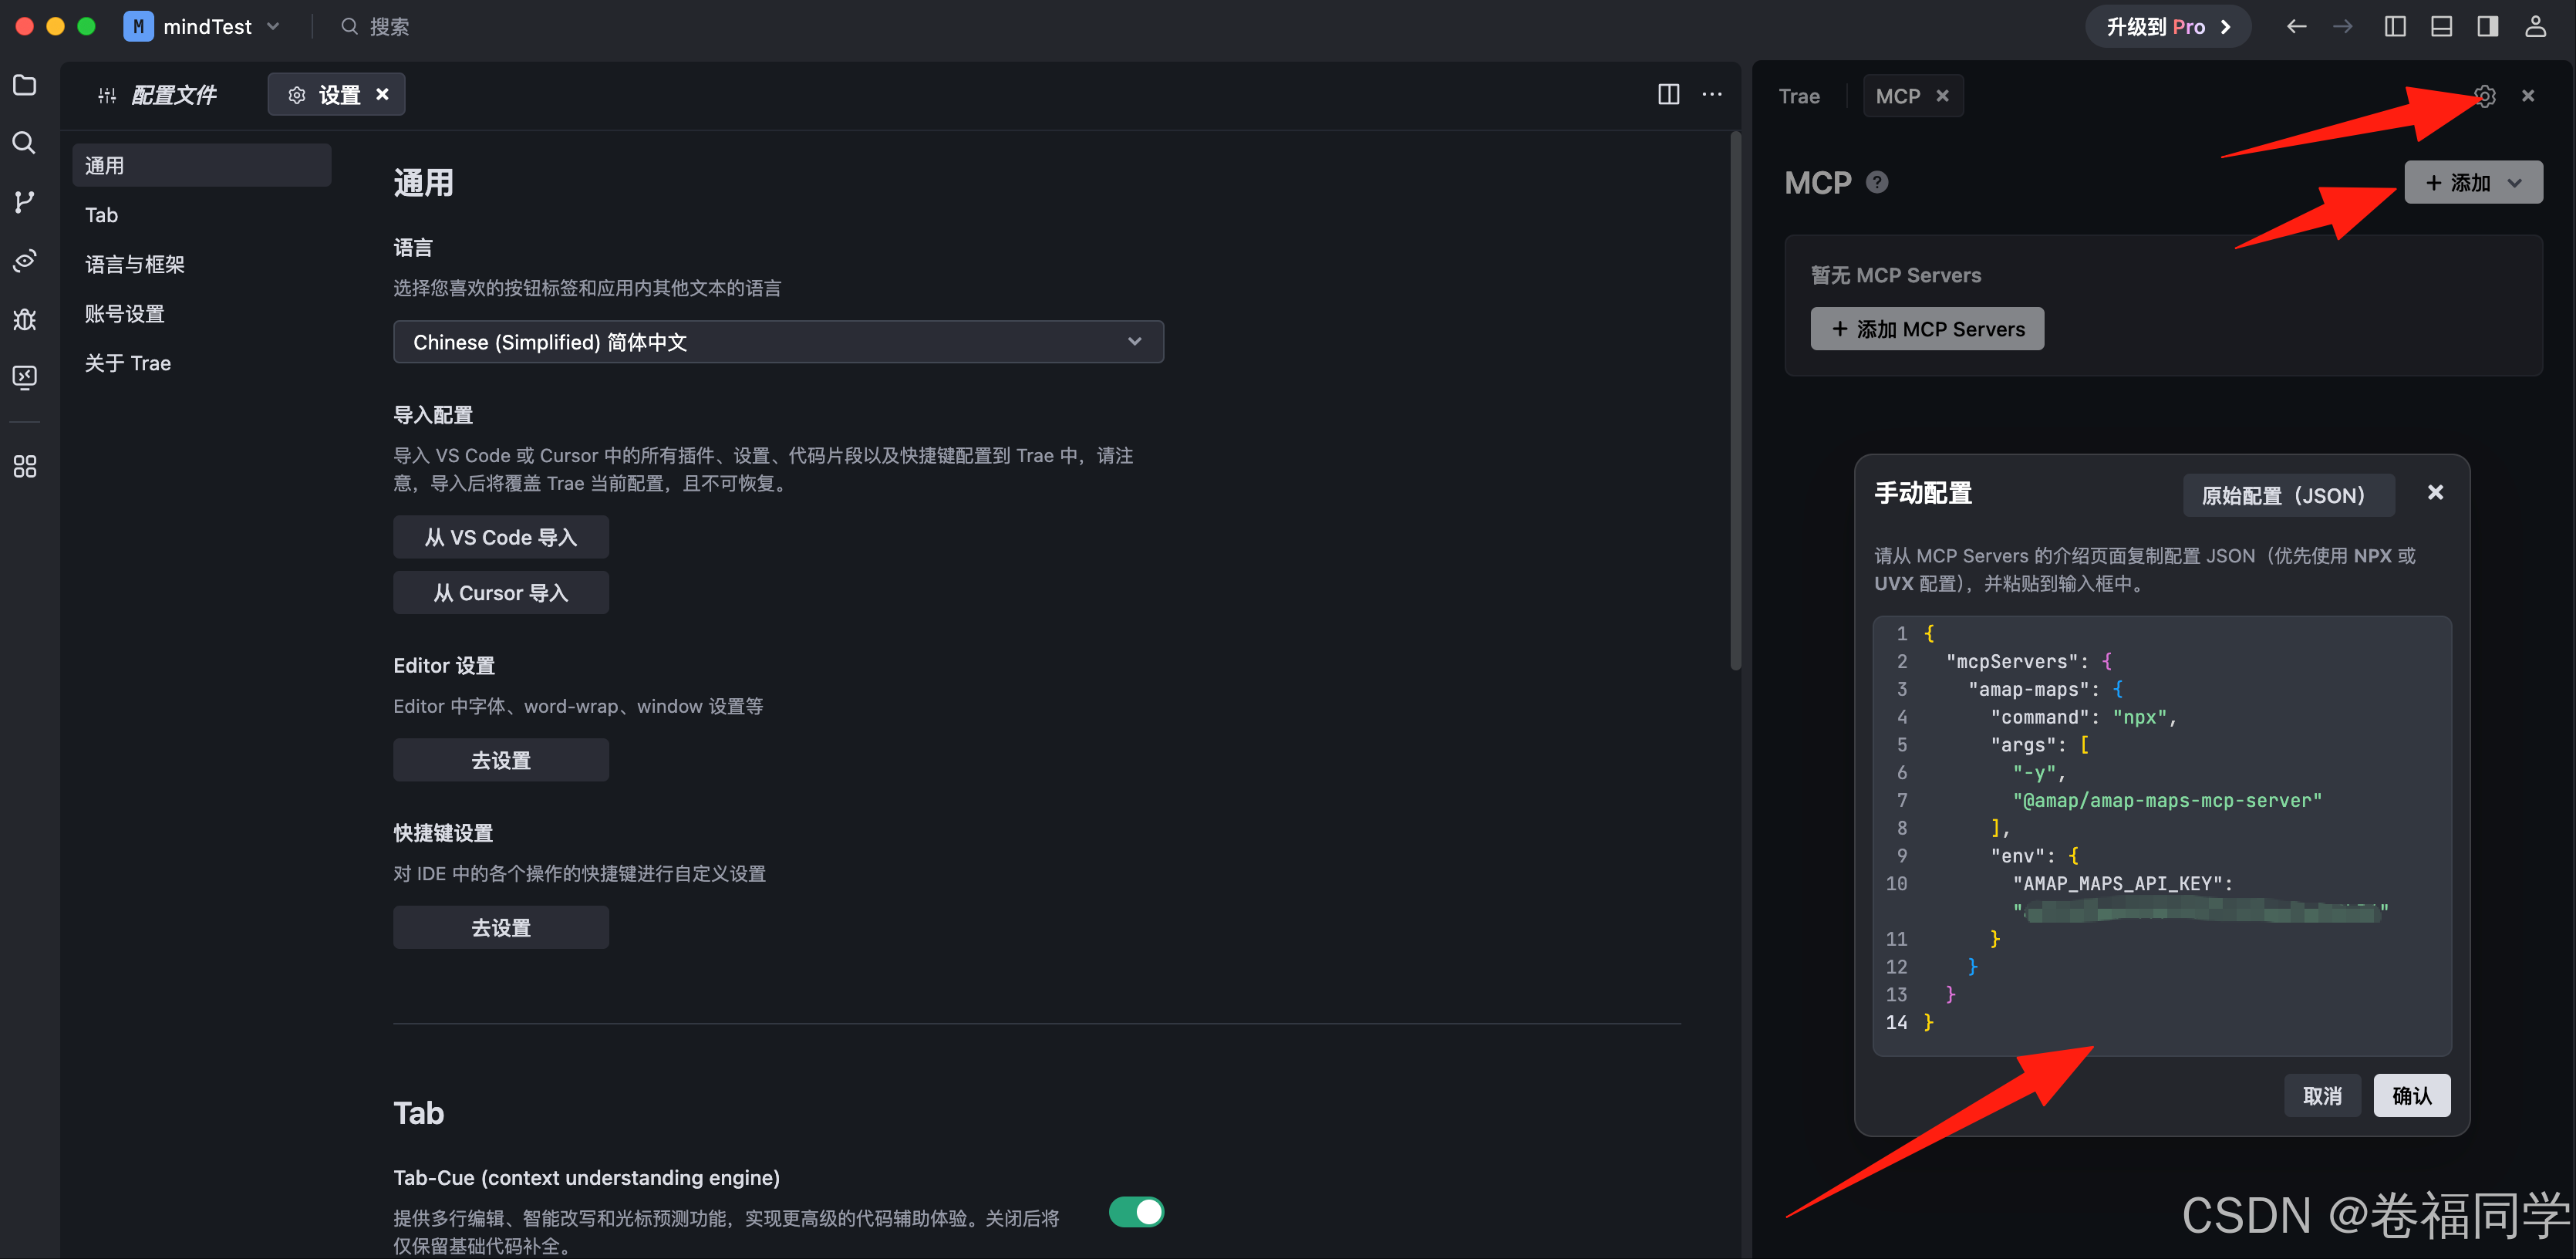Click the MCP help question mark icon
This screenshot has height=1259, width=2576.
click(1877, 182)
